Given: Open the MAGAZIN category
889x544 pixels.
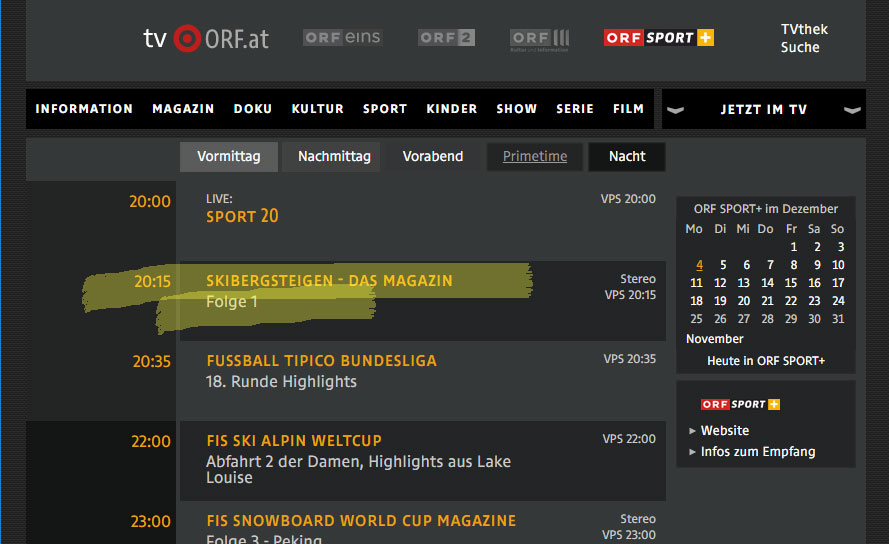Looking at the screenshot, I should click(x=183, y=108).
